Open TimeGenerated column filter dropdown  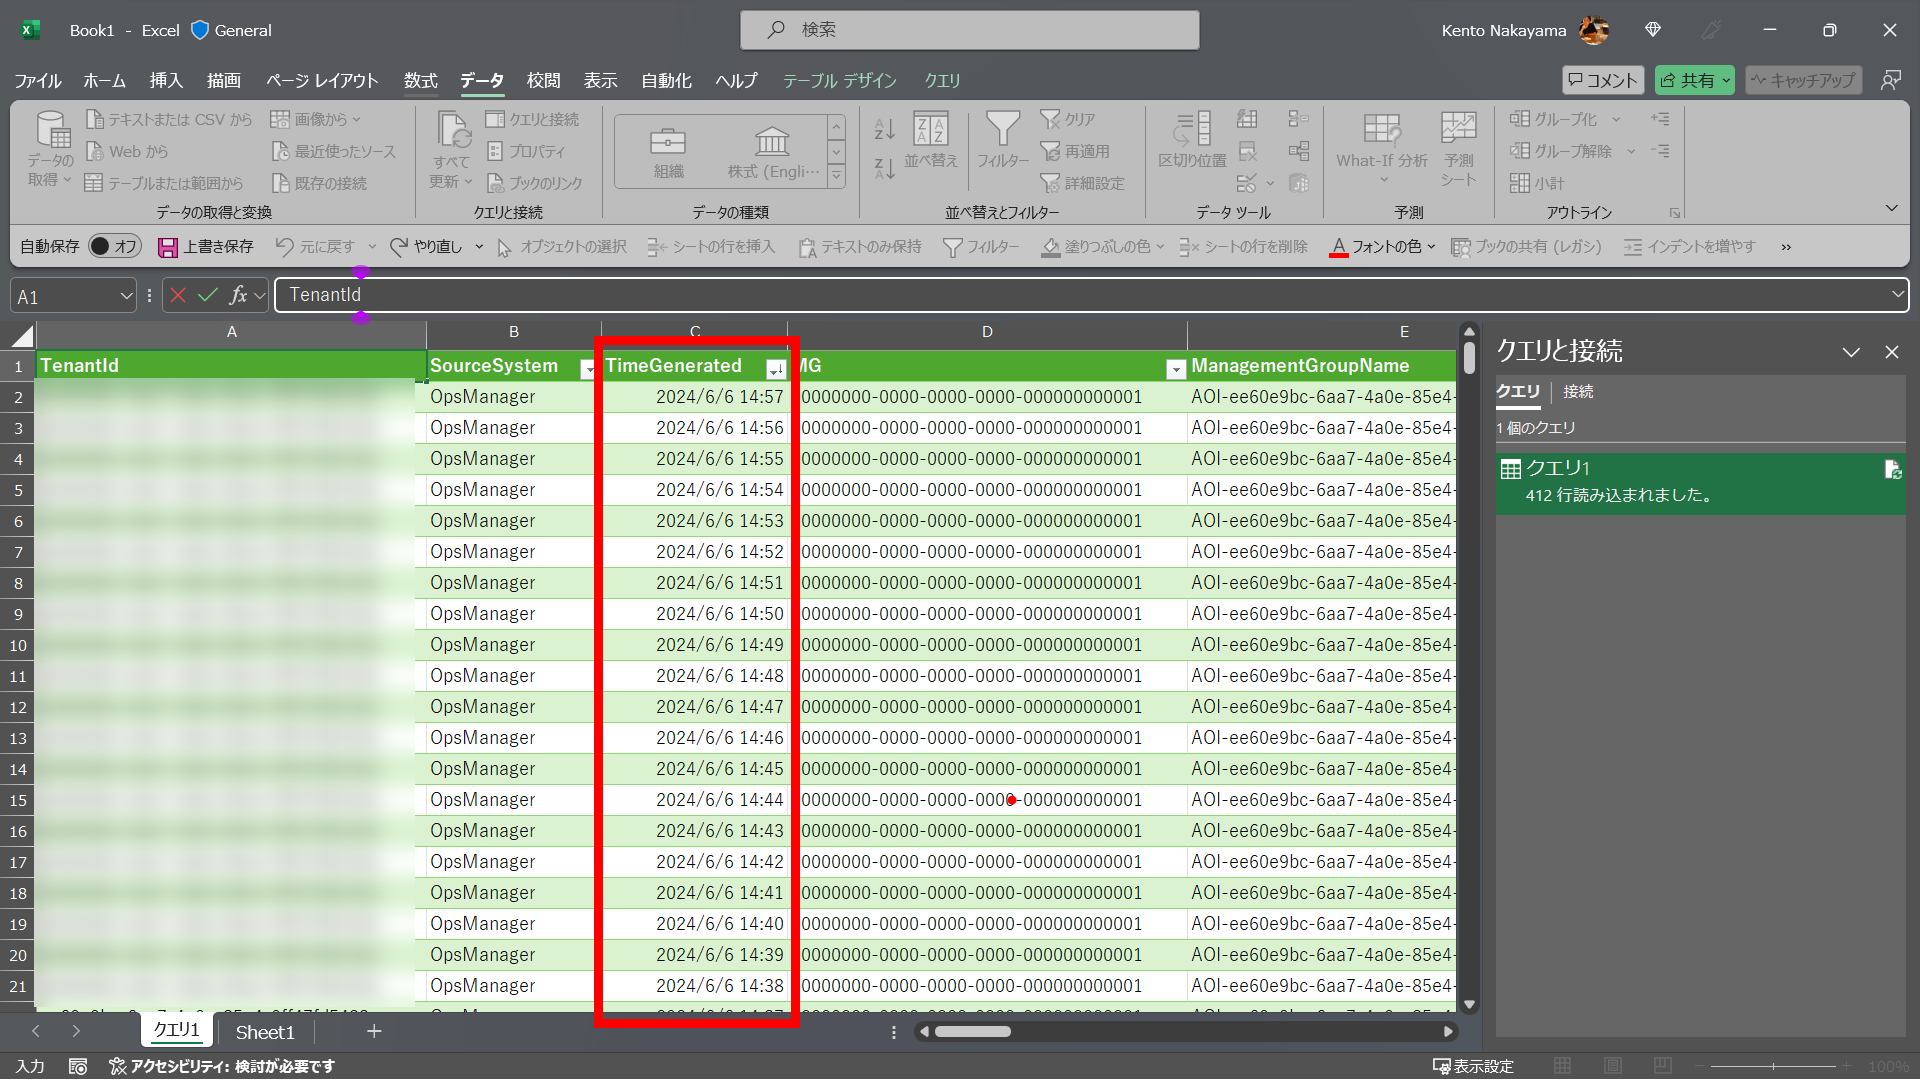775,370
